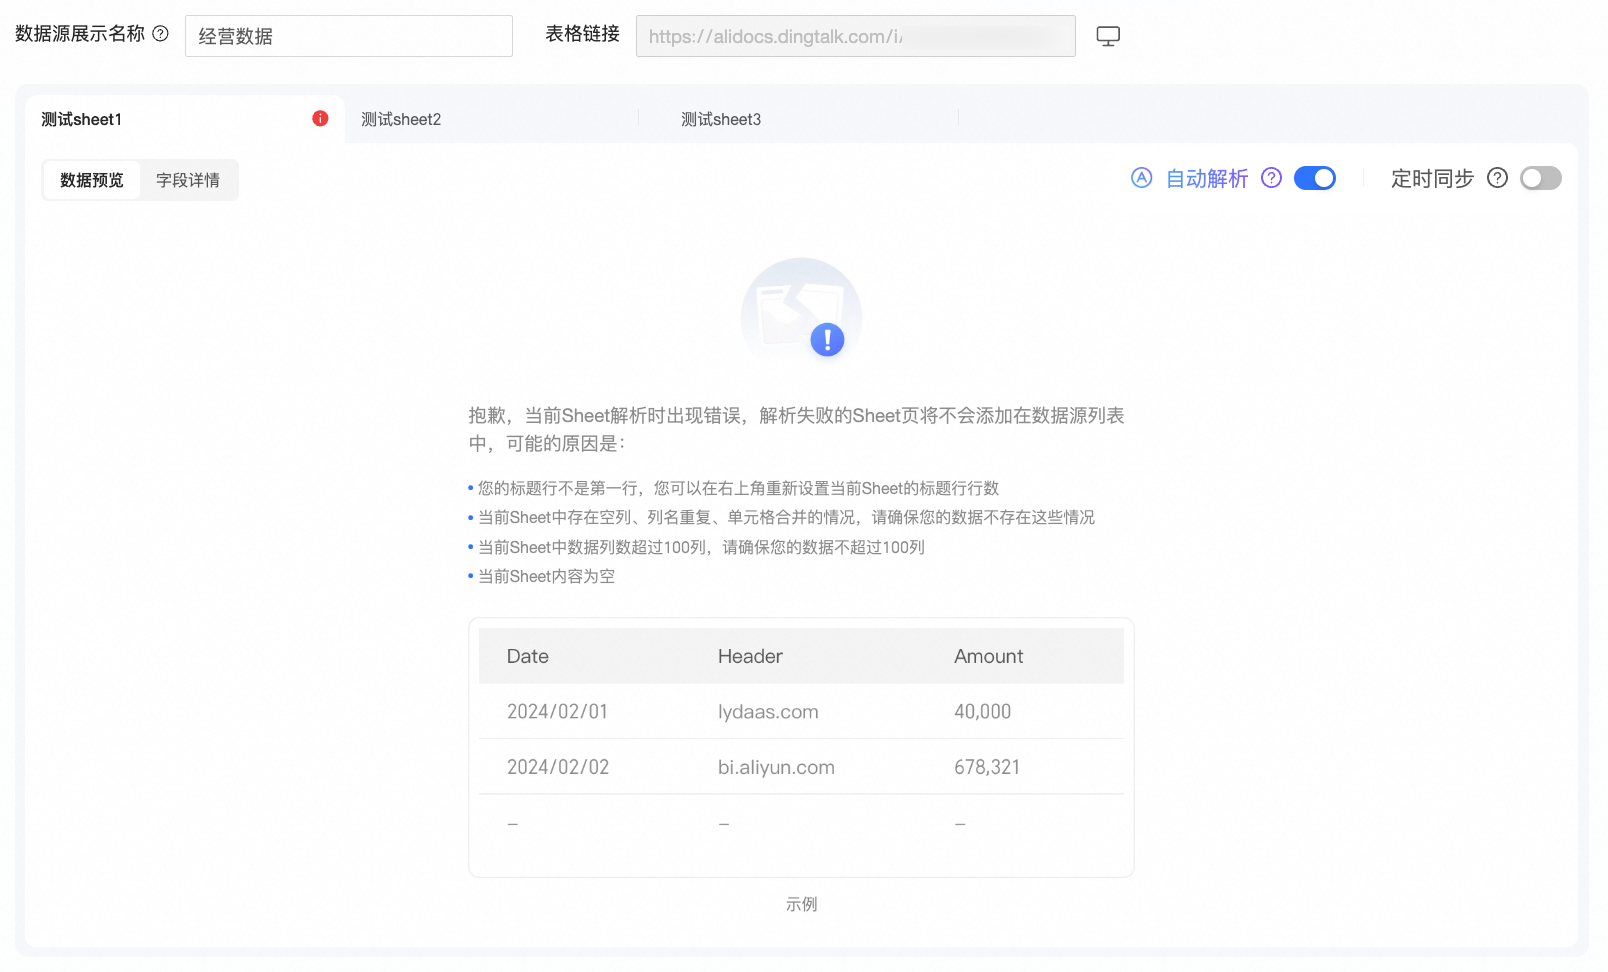The image size is (1608, 972).
Task: Select the 字段详情 view tab
Action: (x=188, y=180)
